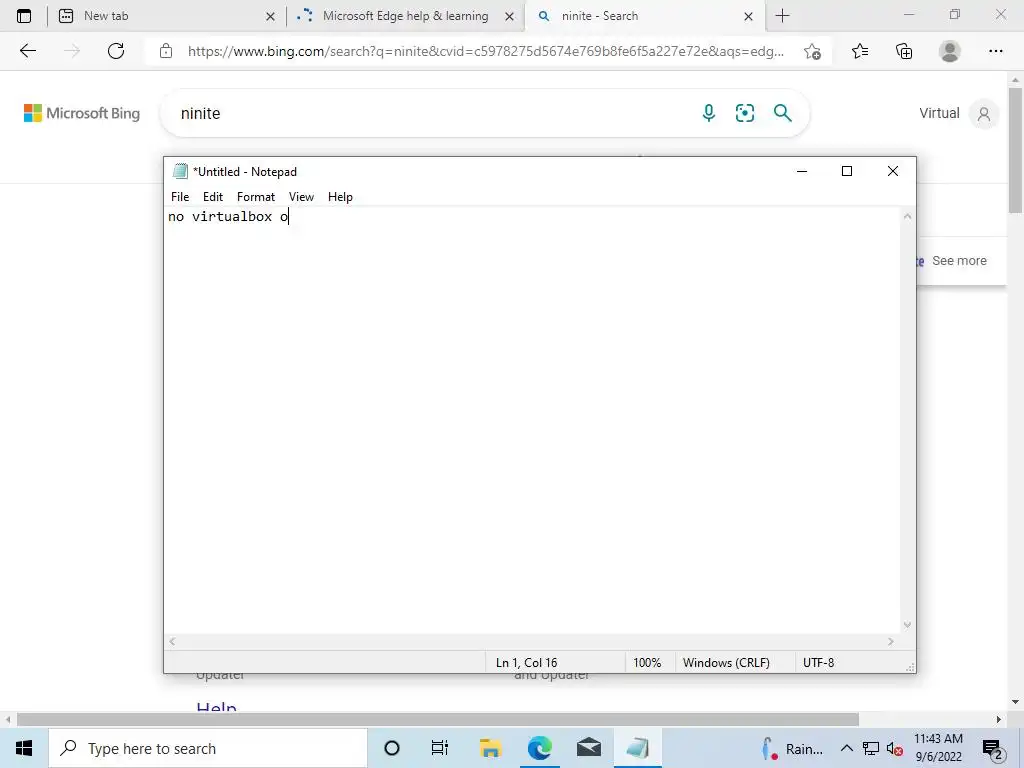View site information lock icon
The width and height of the screenshot is (1024, 768).
(x=166, y=51)
